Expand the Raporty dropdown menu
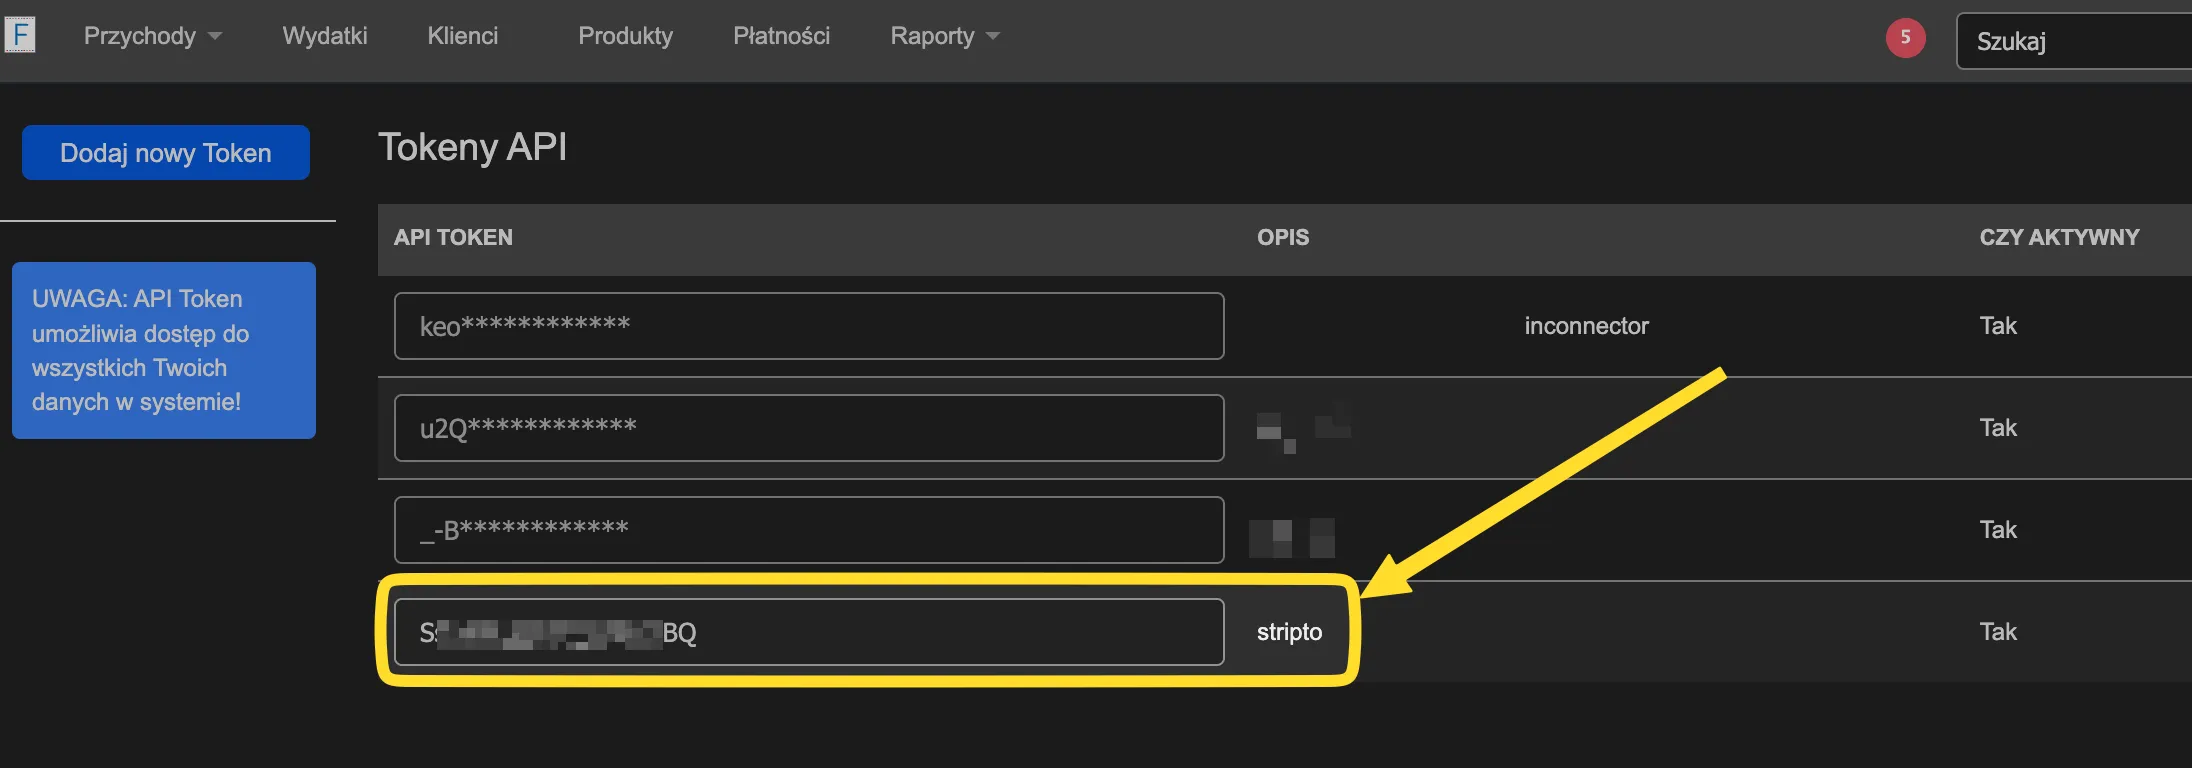2192x768 pixels. pos(944,36)
